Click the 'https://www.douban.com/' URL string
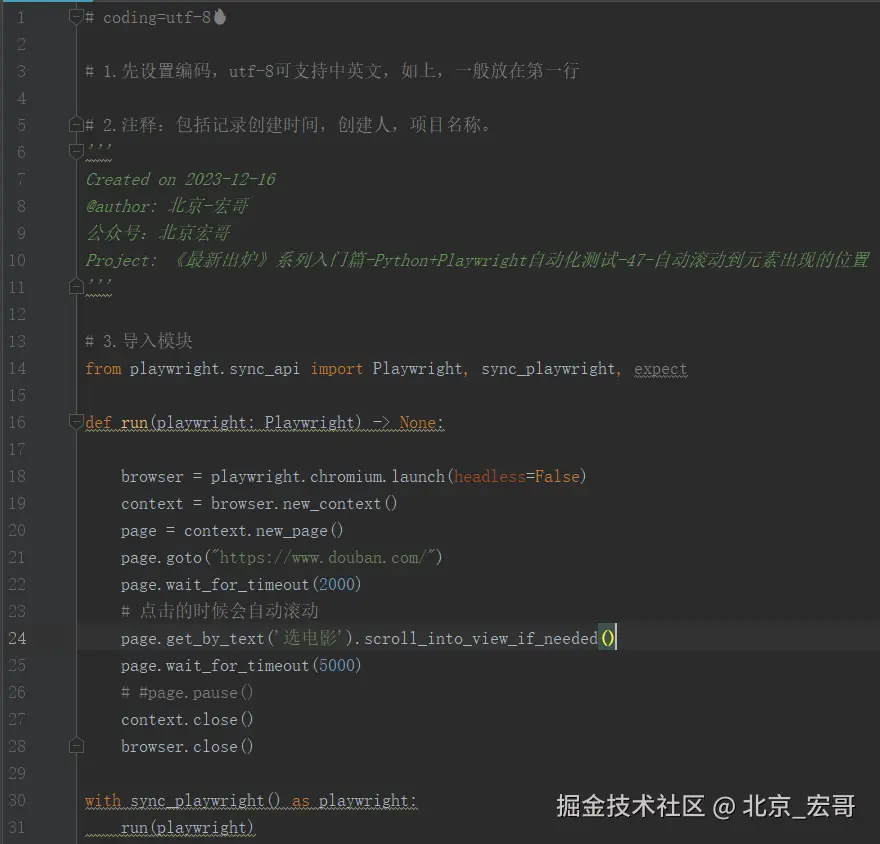Viewport: 880px width, 844px height. click(323, 557)
